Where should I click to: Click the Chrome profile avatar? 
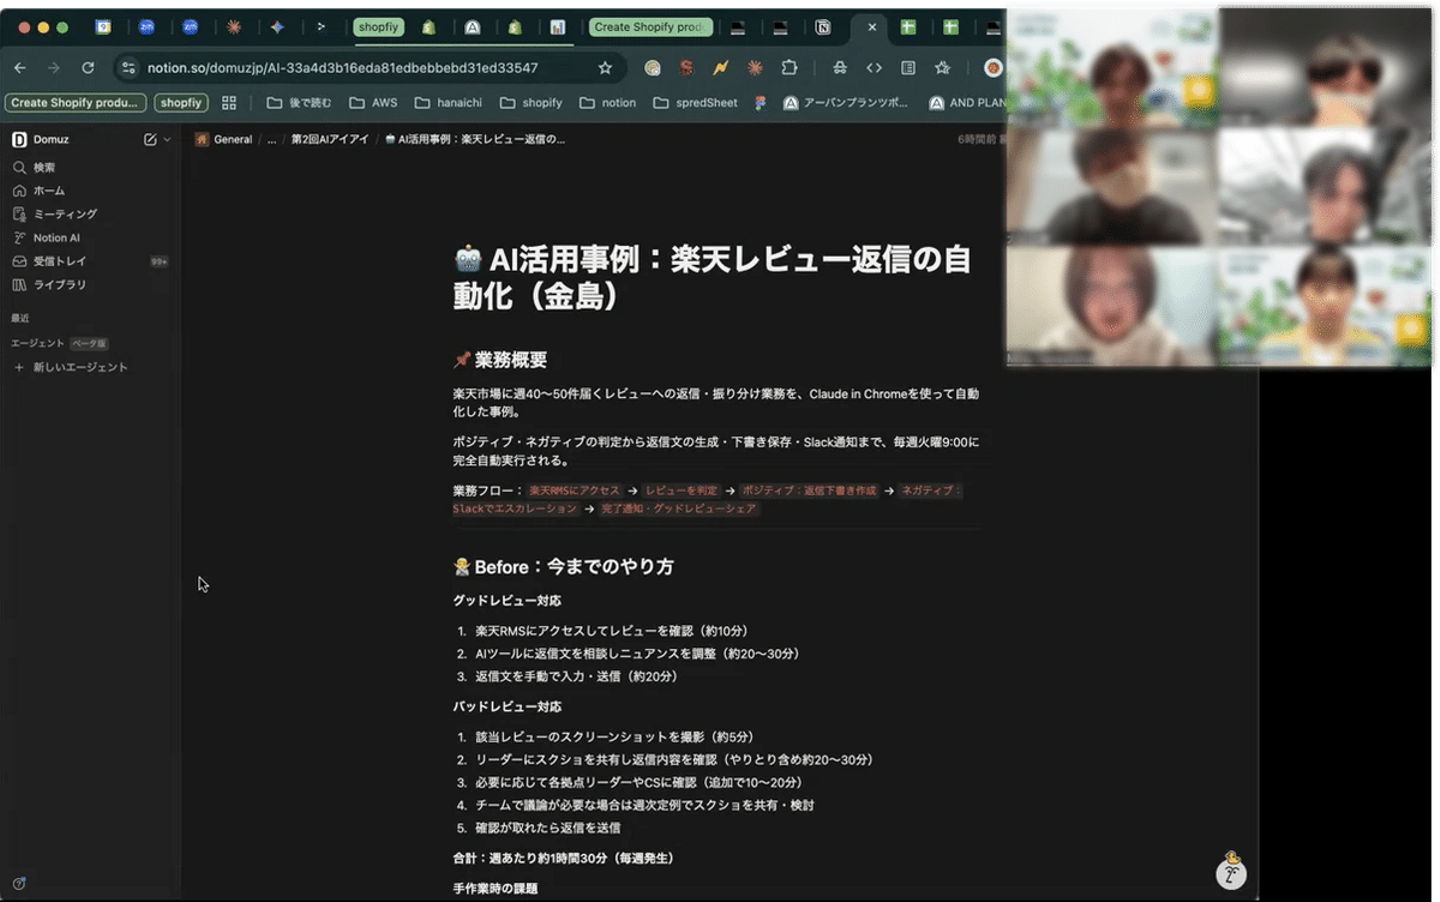click(x=992, y=67)
